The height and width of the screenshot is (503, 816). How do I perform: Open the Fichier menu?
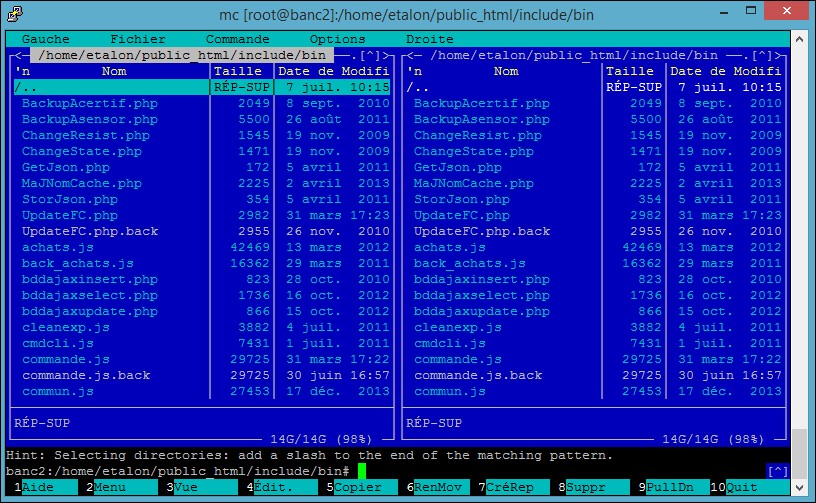pyautogui.click(x=138, y=39)
